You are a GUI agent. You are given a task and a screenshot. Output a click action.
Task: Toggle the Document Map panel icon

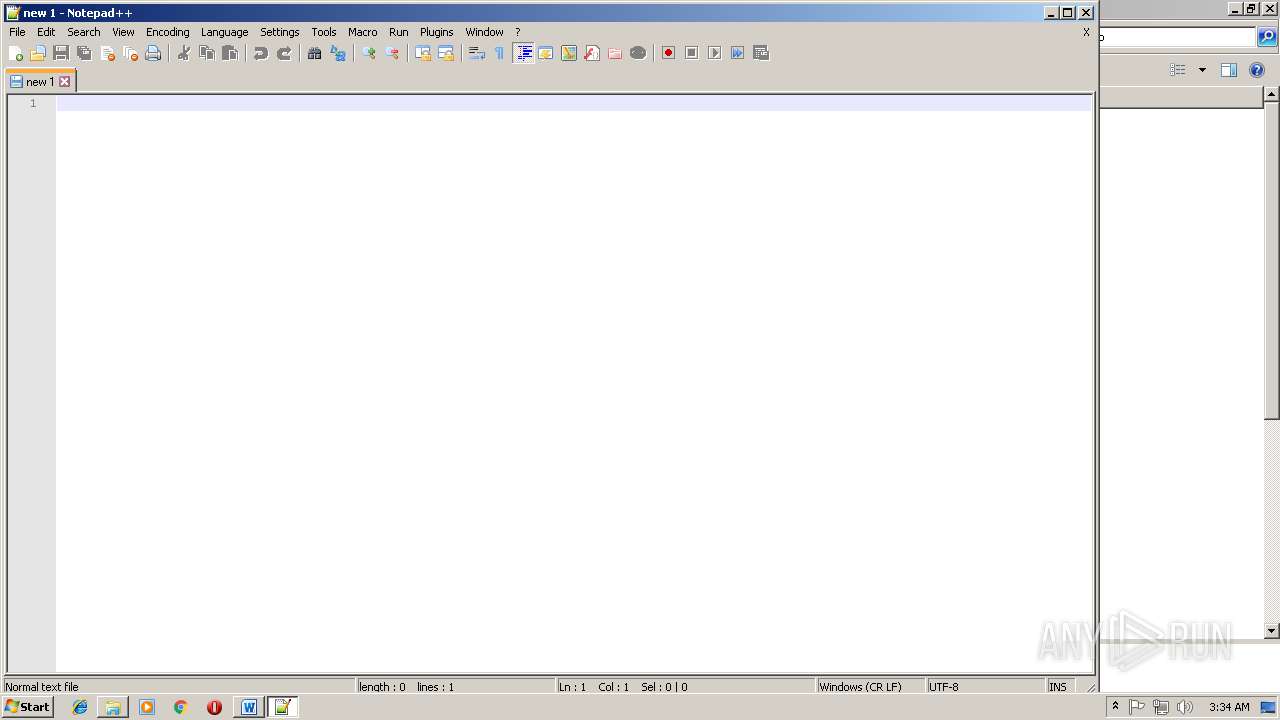coord(569,53)
